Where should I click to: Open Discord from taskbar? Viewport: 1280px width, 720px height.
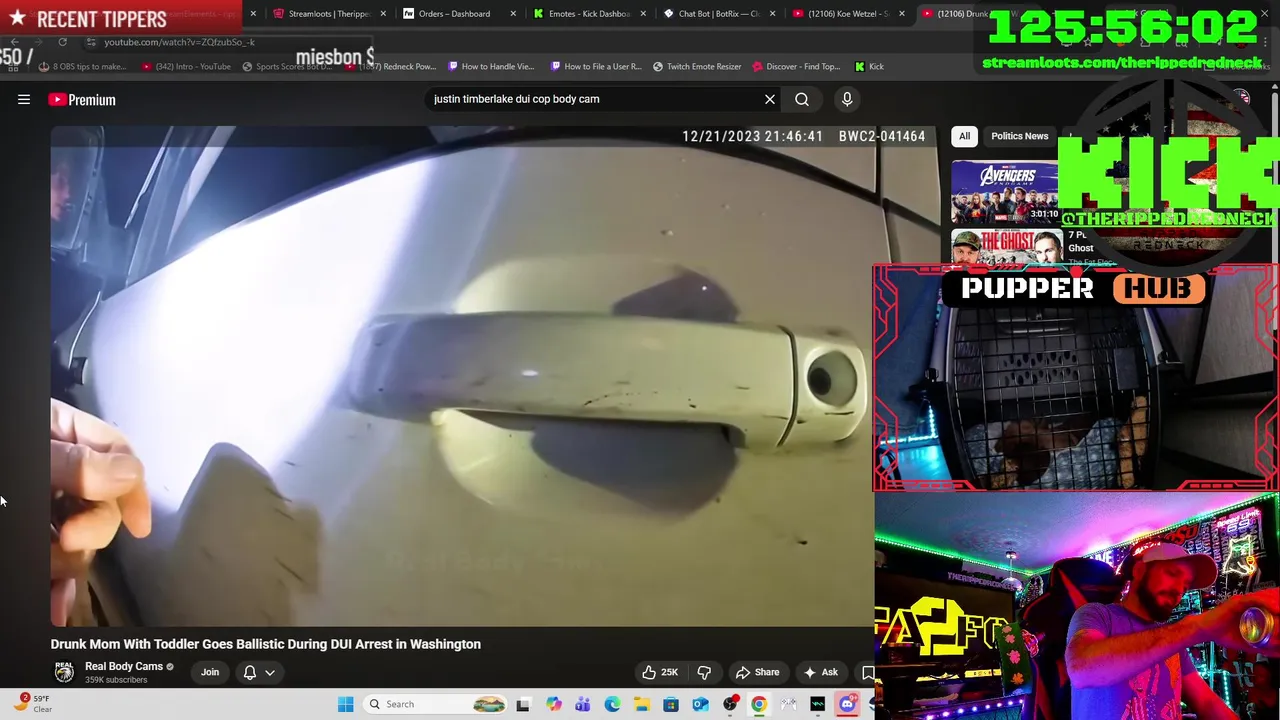[847, 704]
